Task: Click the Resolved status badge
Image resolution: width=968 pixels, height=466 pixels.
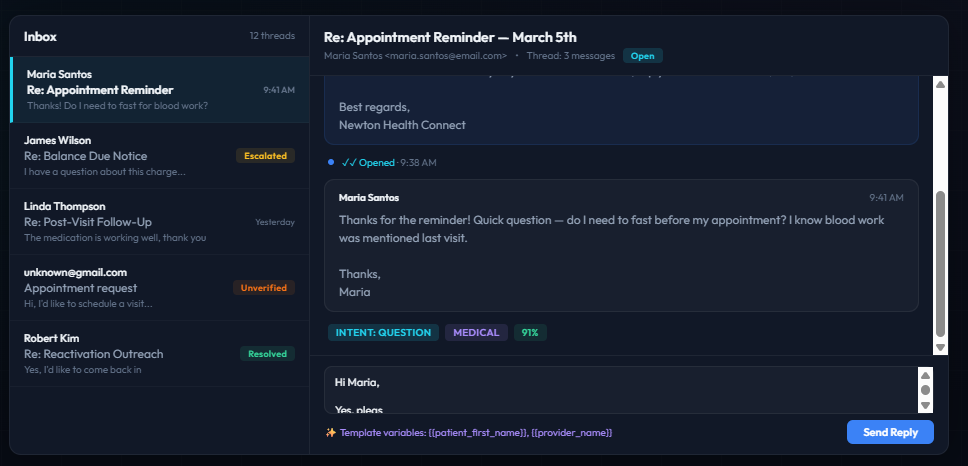Action: (267, 354)
